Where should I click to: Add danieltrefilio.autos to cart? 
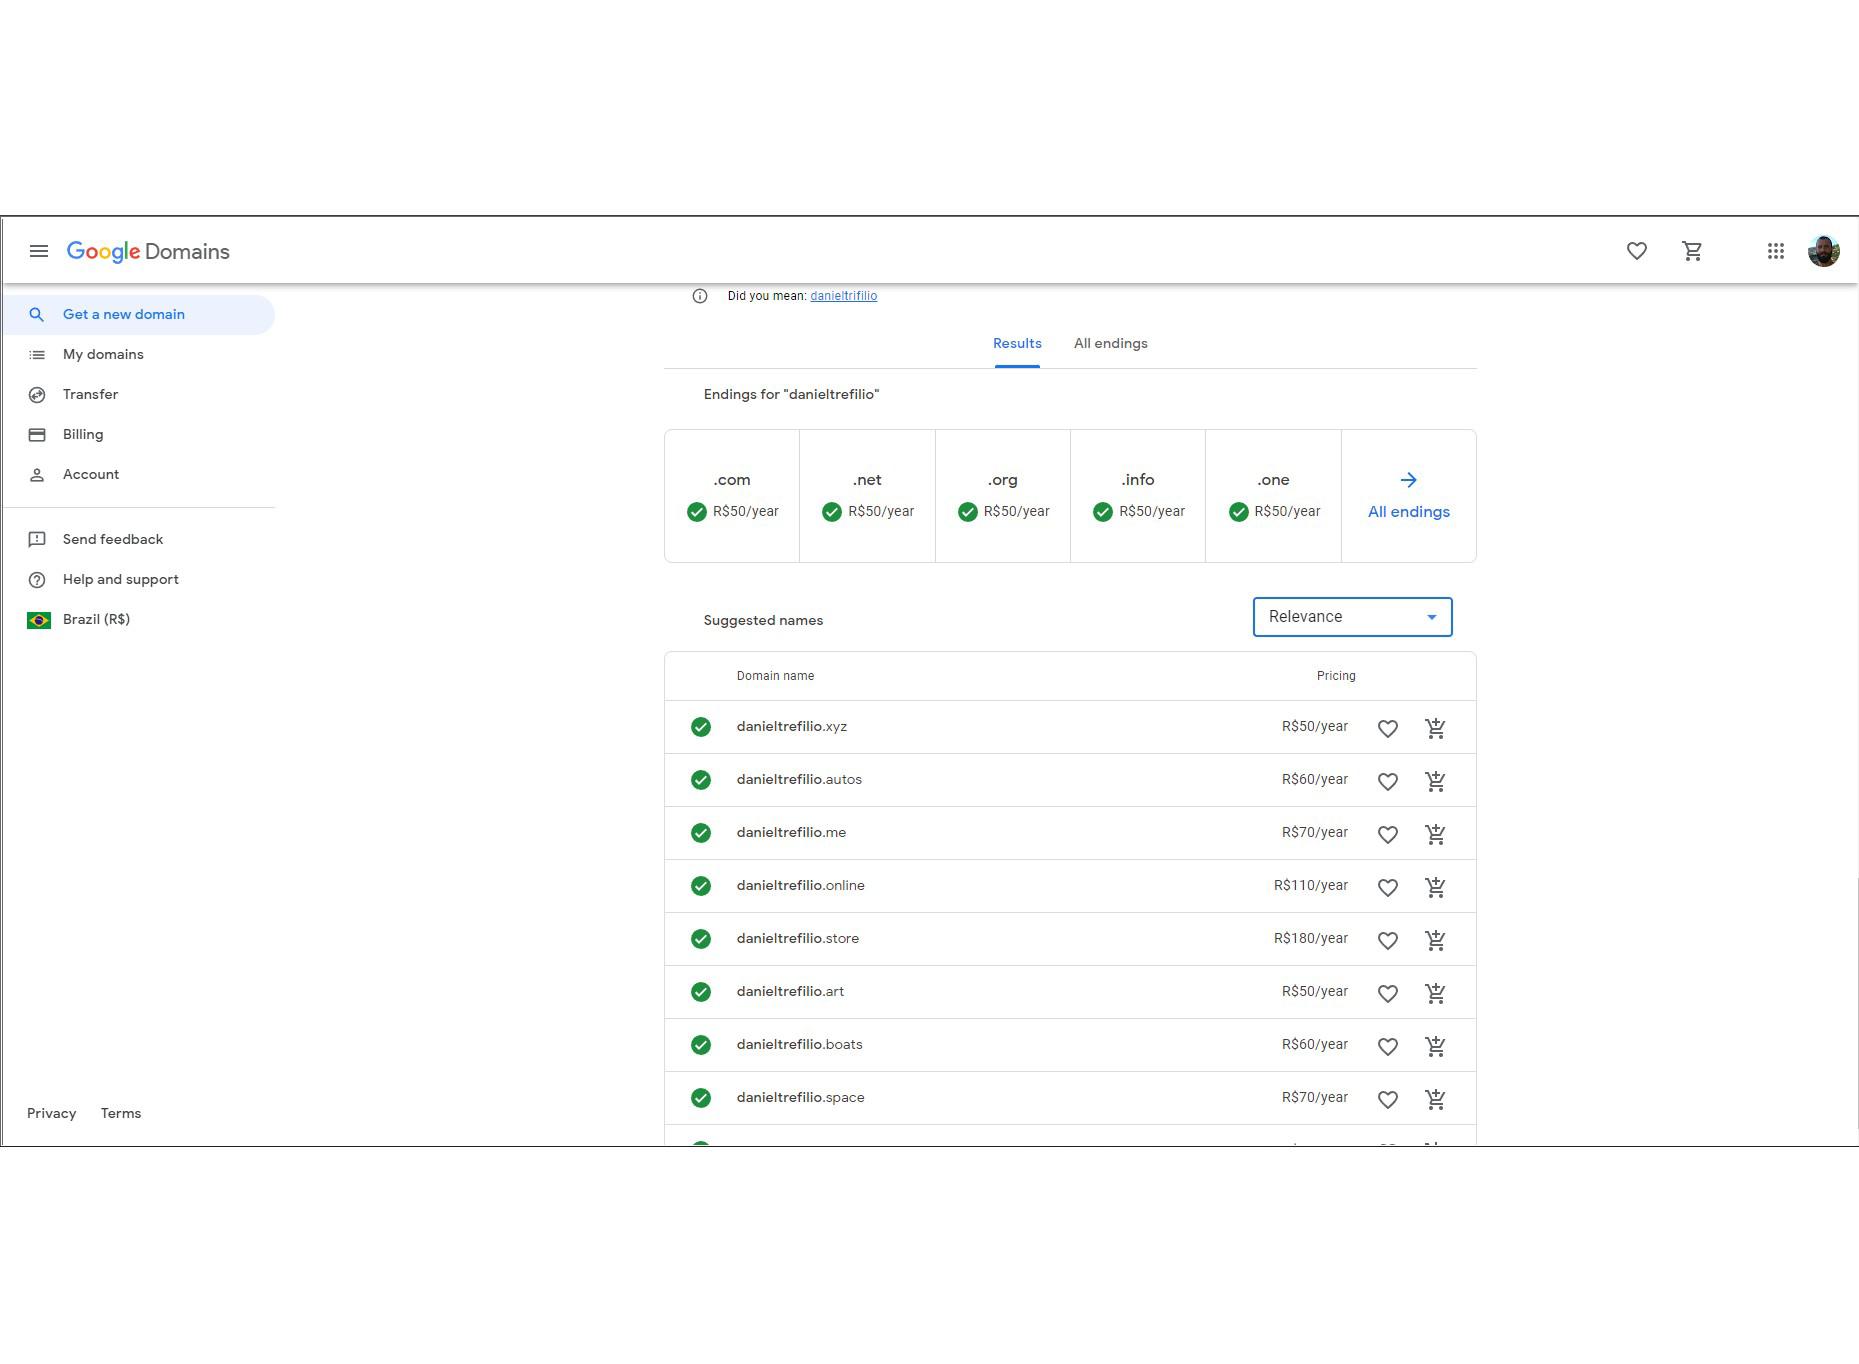pos(1435,781)
